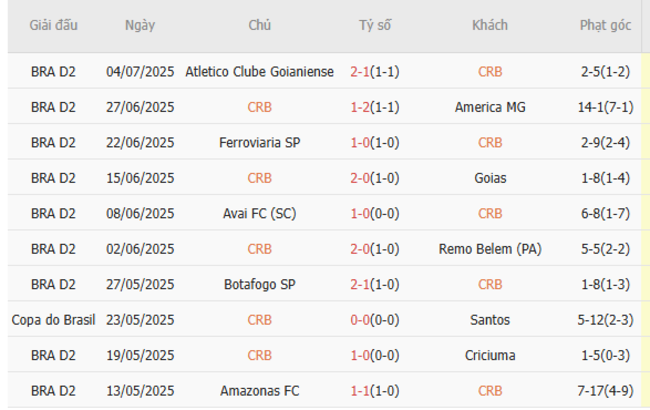The image size is (650, 410).
Task: Click the Phạt góc column header
Action: pos(605,25)
